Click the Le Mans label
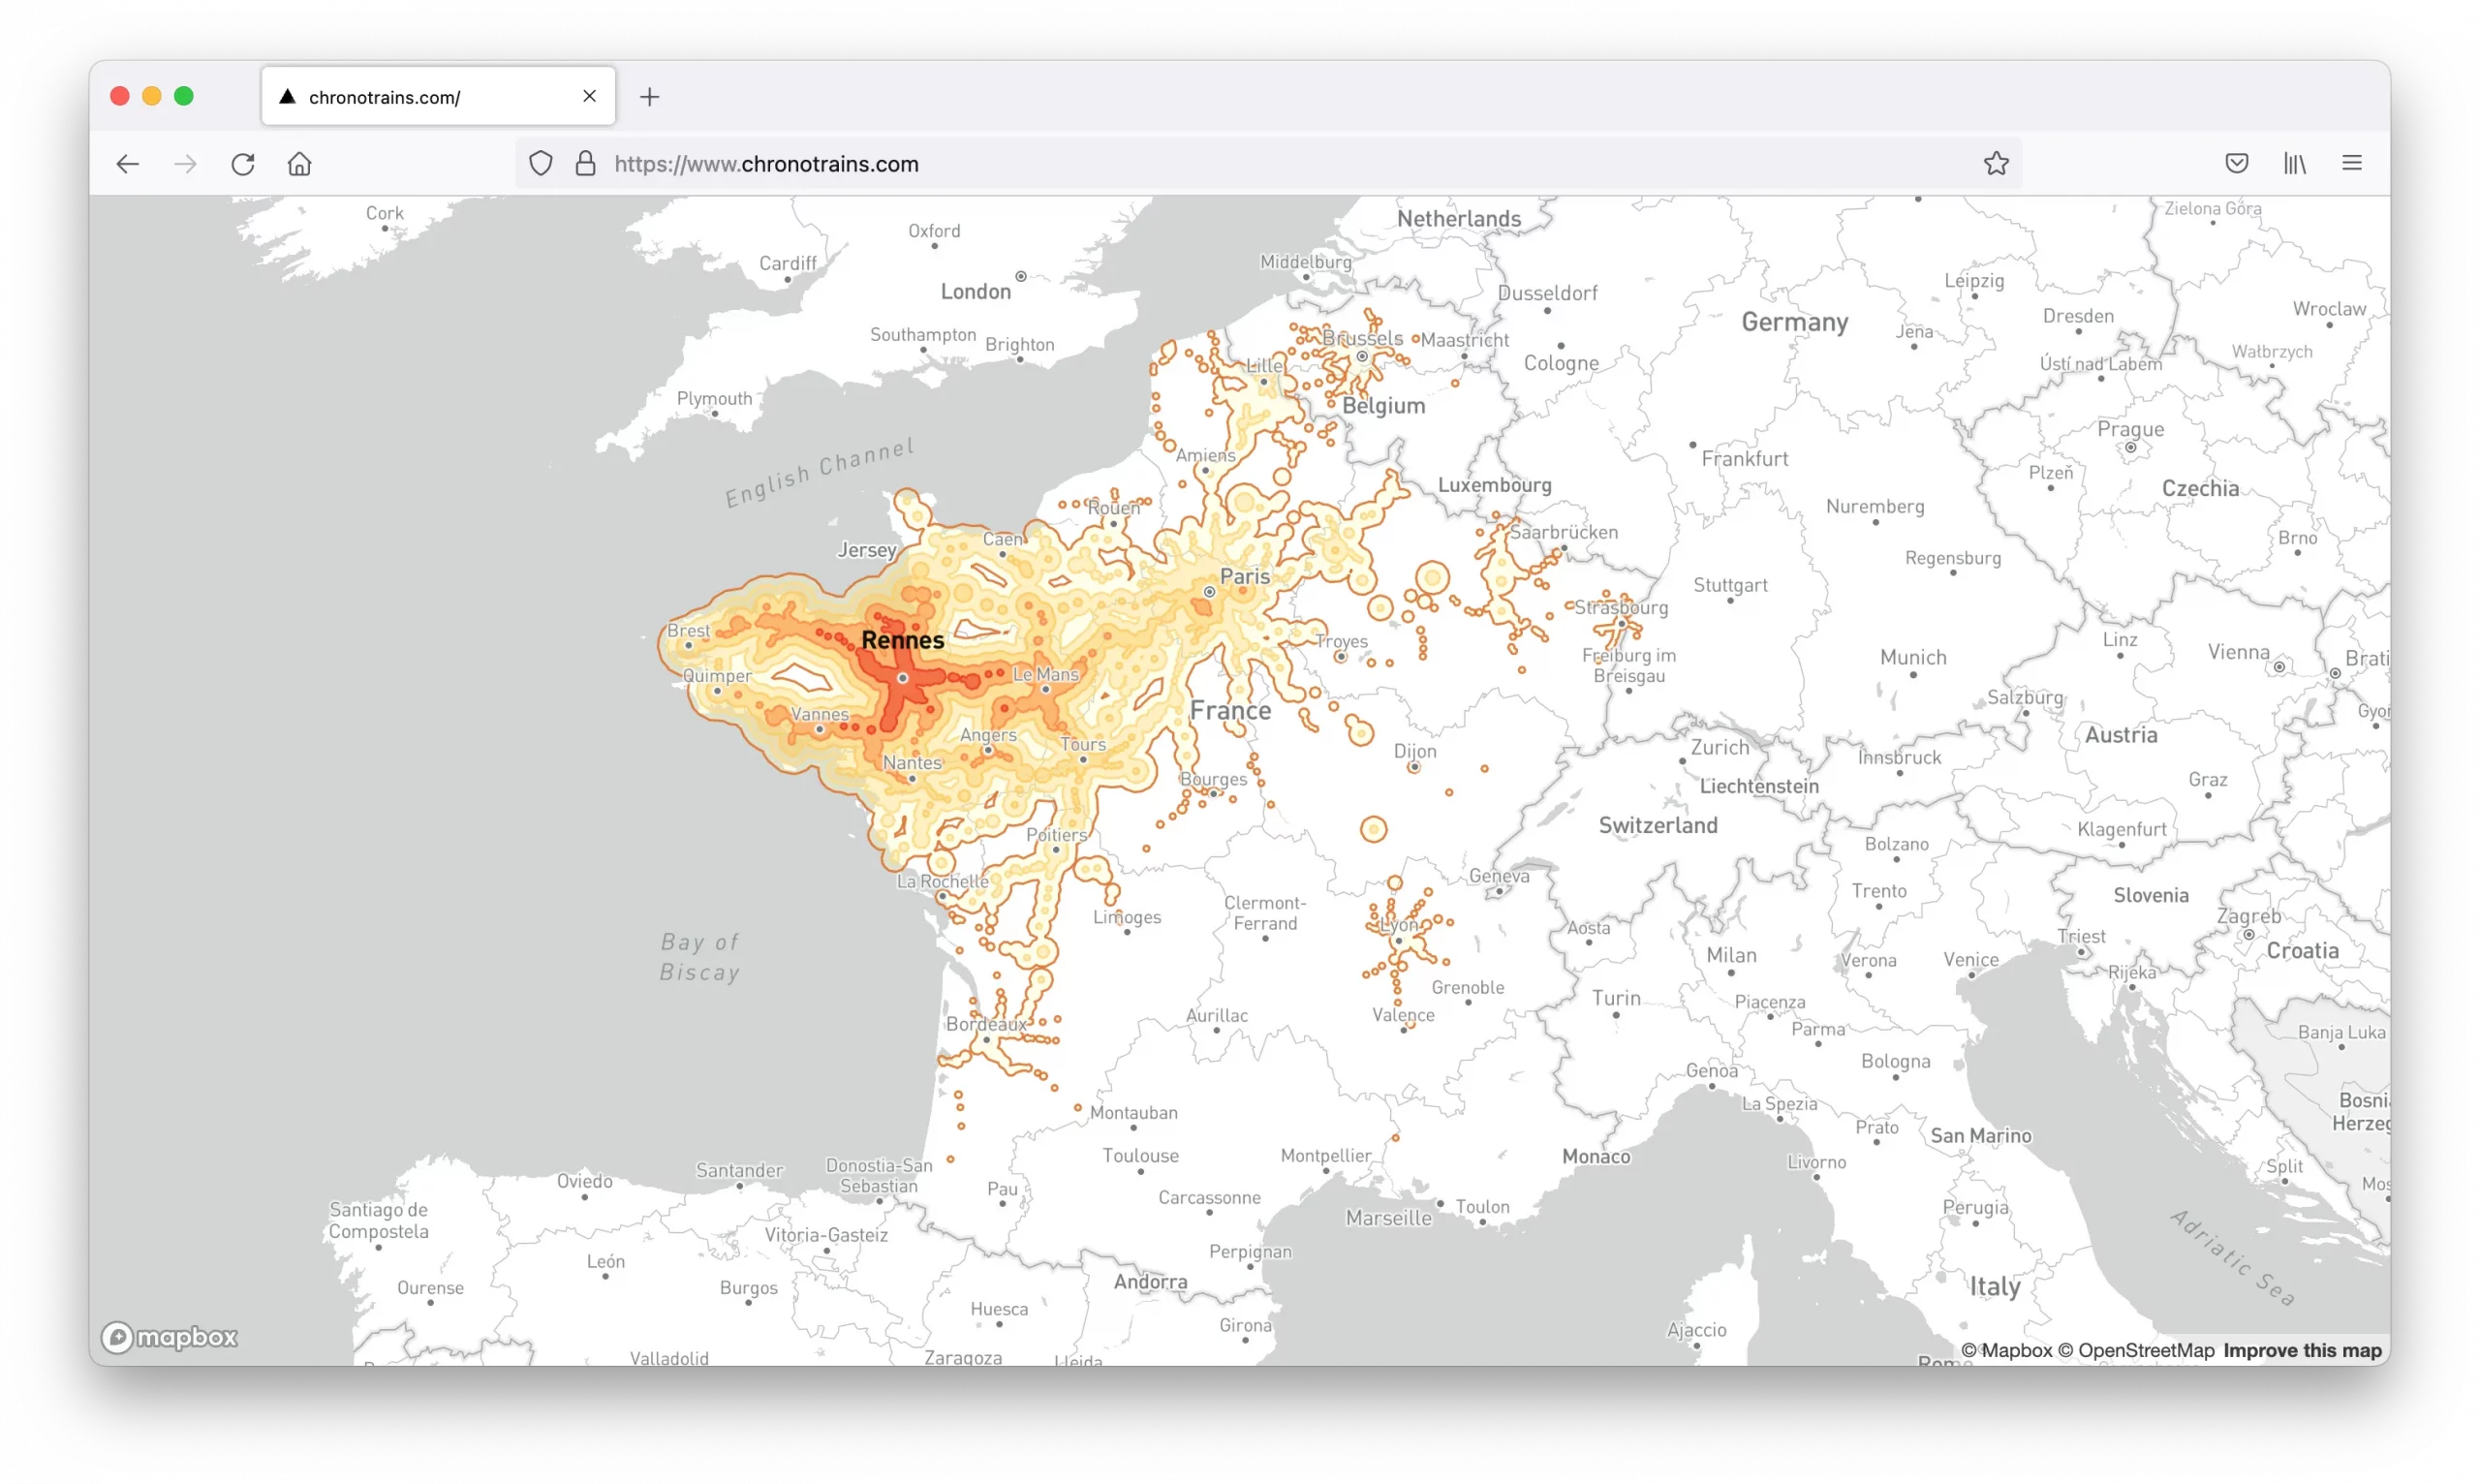This screenshot has width=2480, height=1484. [1045, 674]
